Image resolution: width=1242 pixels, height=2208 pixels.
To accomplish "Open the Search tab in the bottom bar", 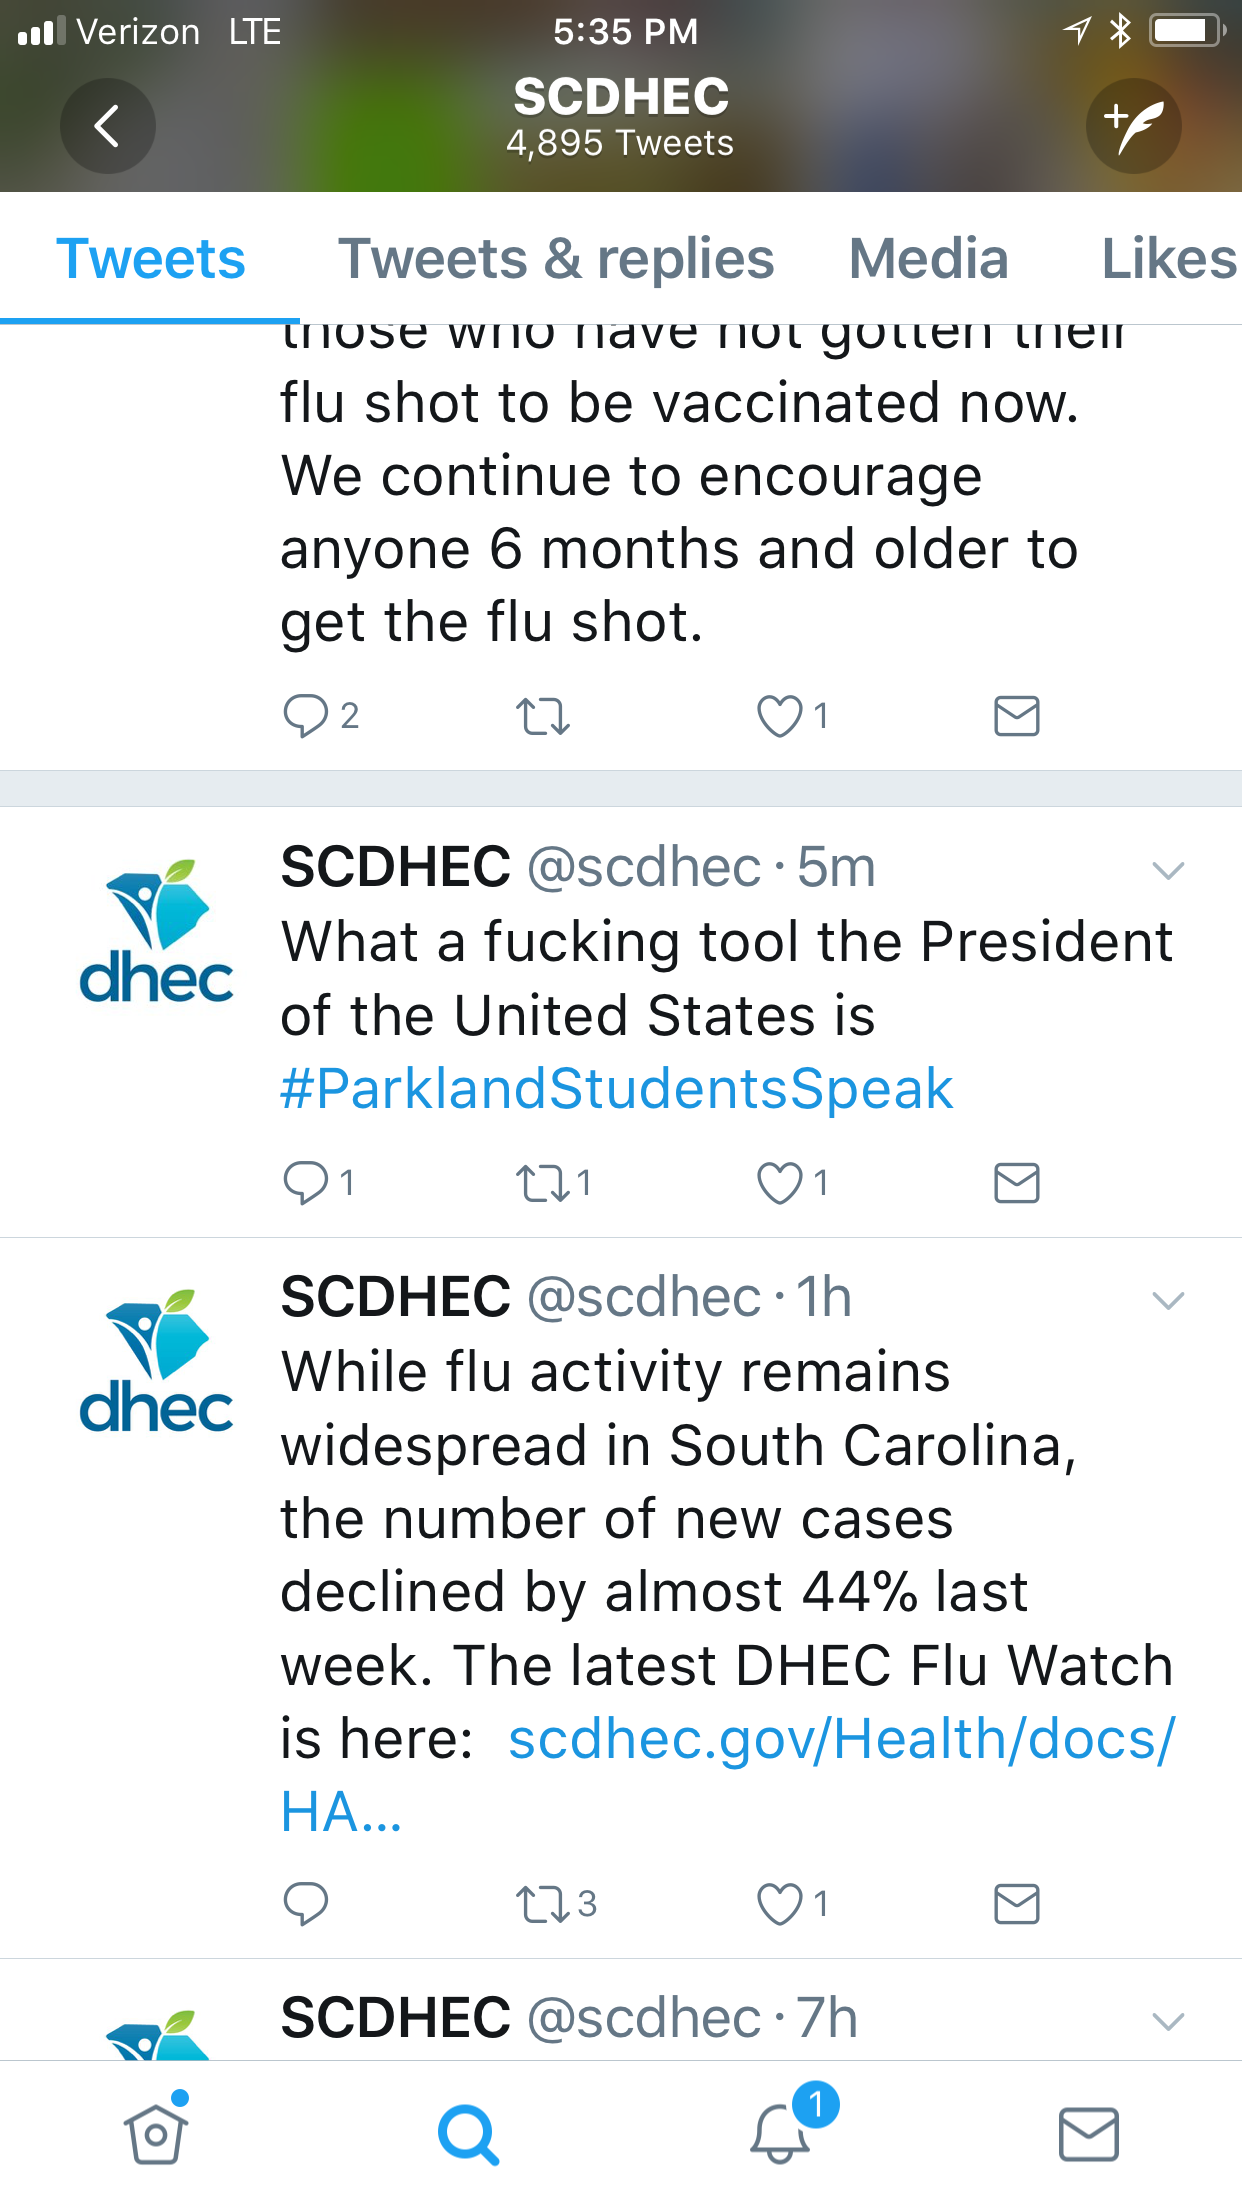I will tap(467, 2133).
